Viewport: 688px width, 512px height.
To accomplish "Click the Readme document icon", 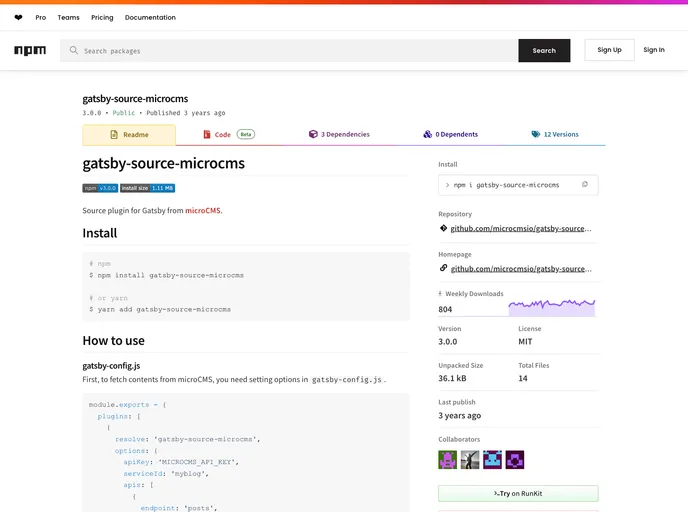I will coord(114,135).
